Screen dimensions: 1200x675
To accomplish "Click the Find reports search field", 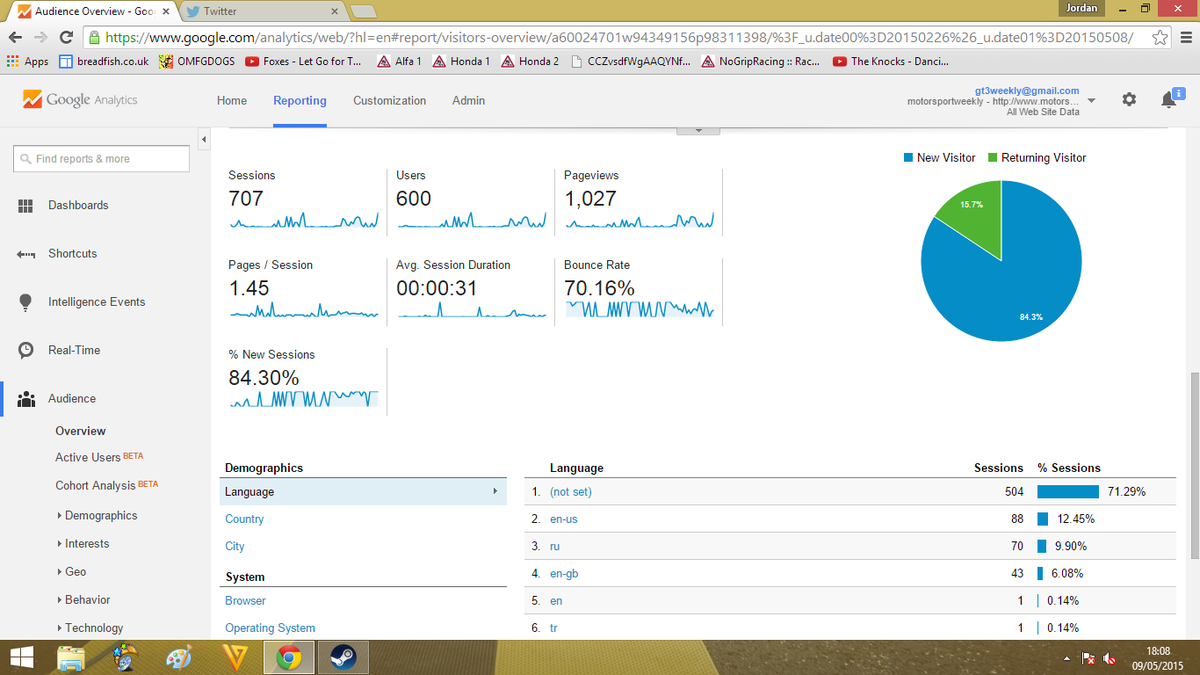I will (101, 159).
